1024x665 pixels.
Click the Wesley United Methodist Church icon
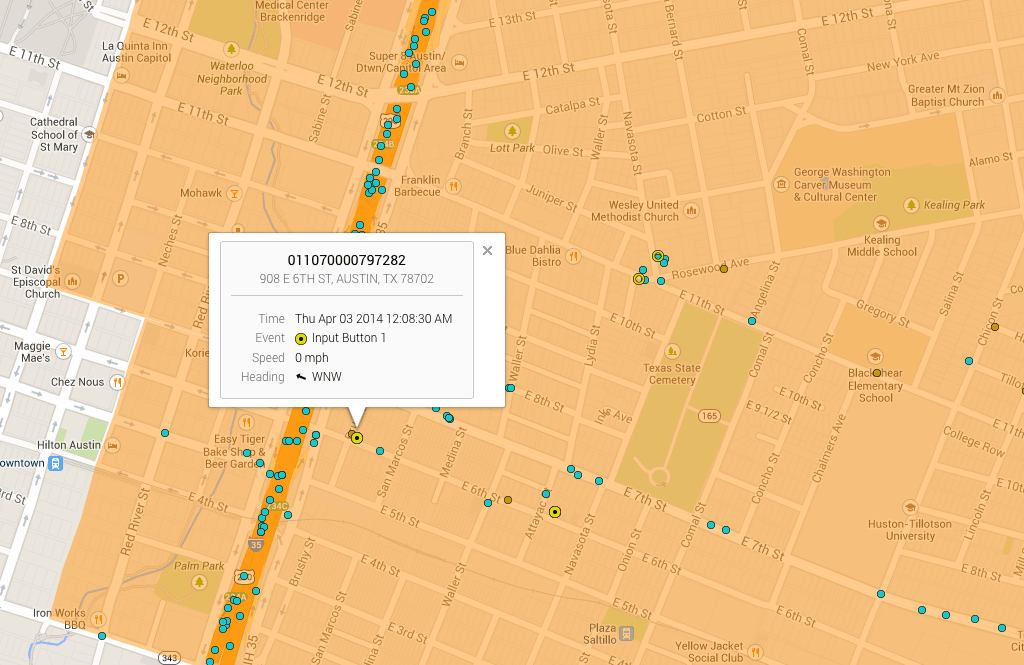(691, 210)
